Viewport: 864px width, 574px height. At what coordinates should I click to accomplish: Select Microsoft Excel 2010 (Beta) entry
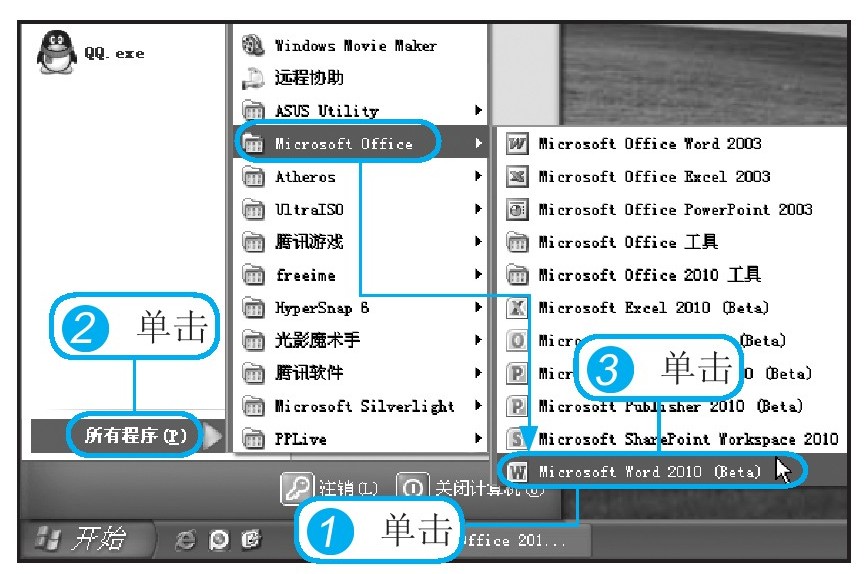(x=672, y=307)
